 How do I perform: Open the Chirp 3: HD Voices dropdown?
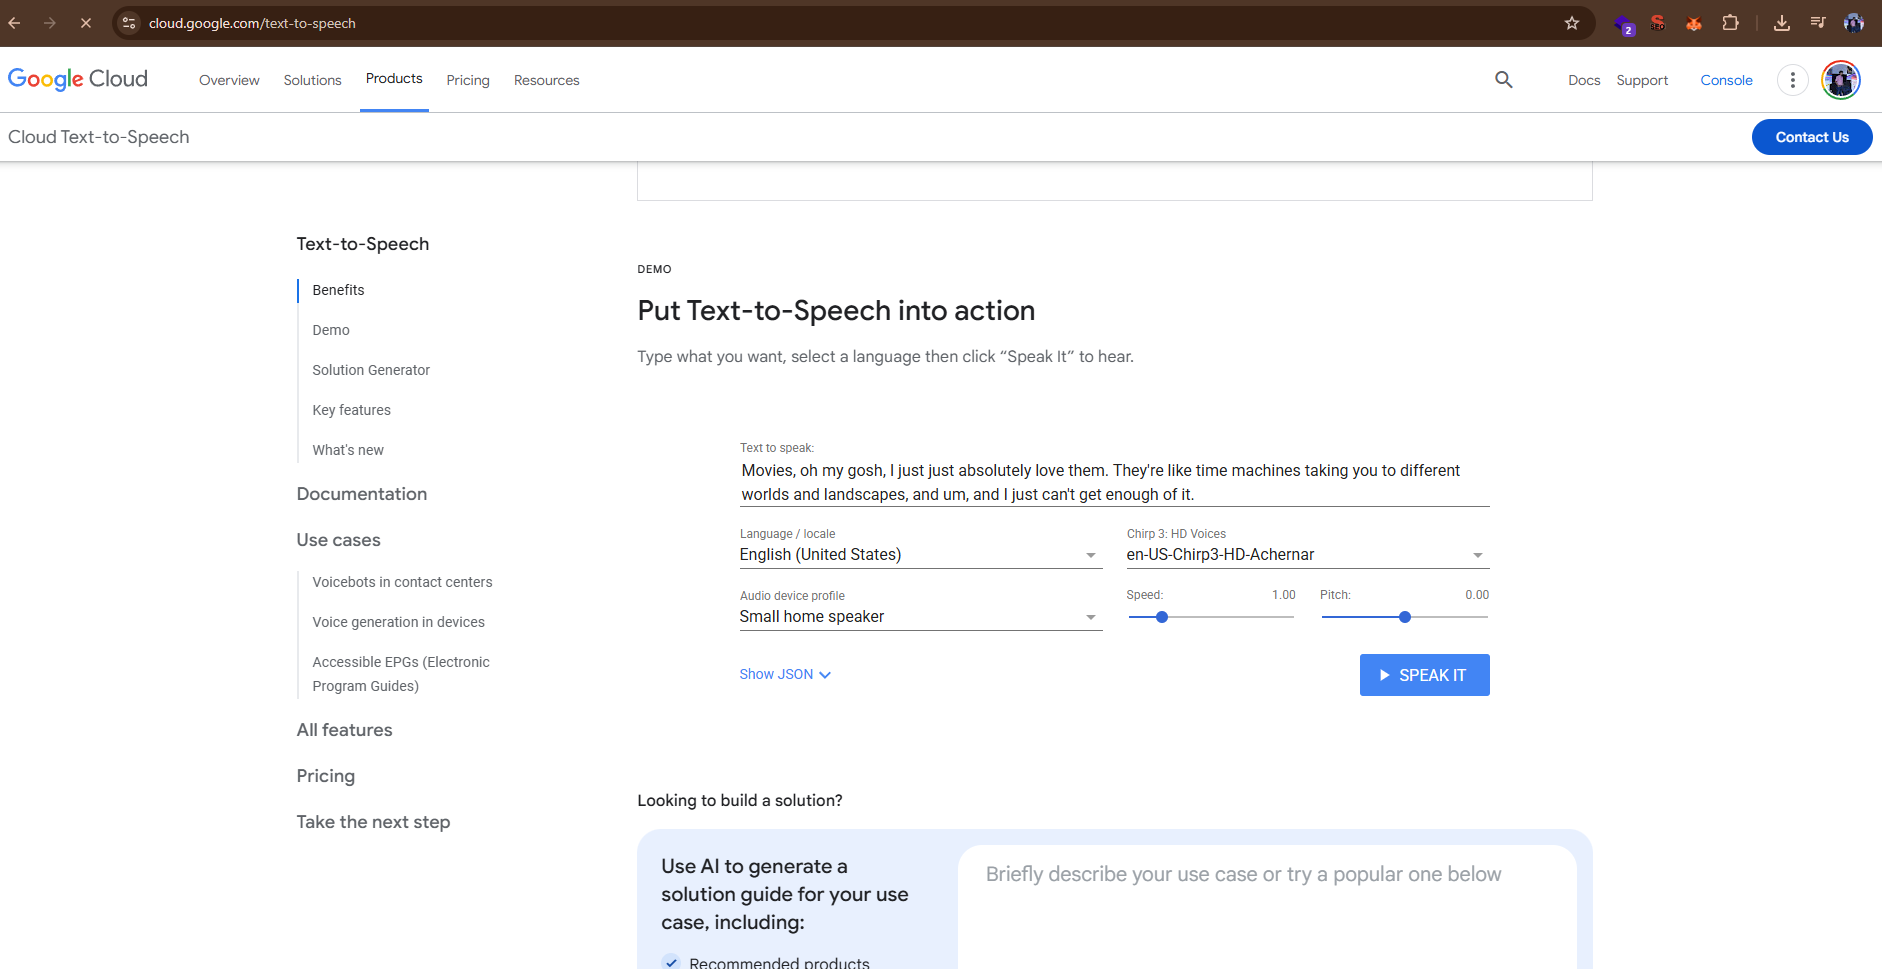coord(1307,555)
